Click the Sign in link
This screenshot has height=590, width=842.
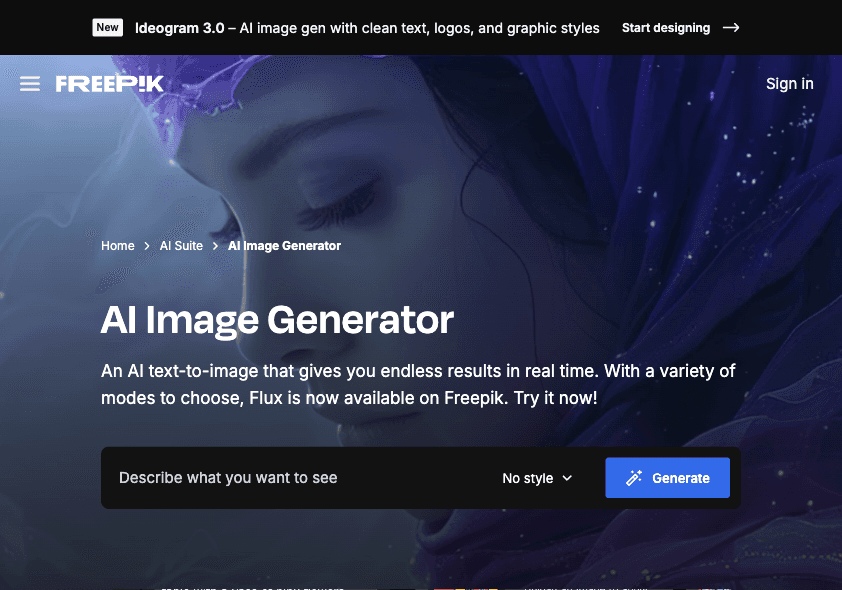click(x=789, y=84)
